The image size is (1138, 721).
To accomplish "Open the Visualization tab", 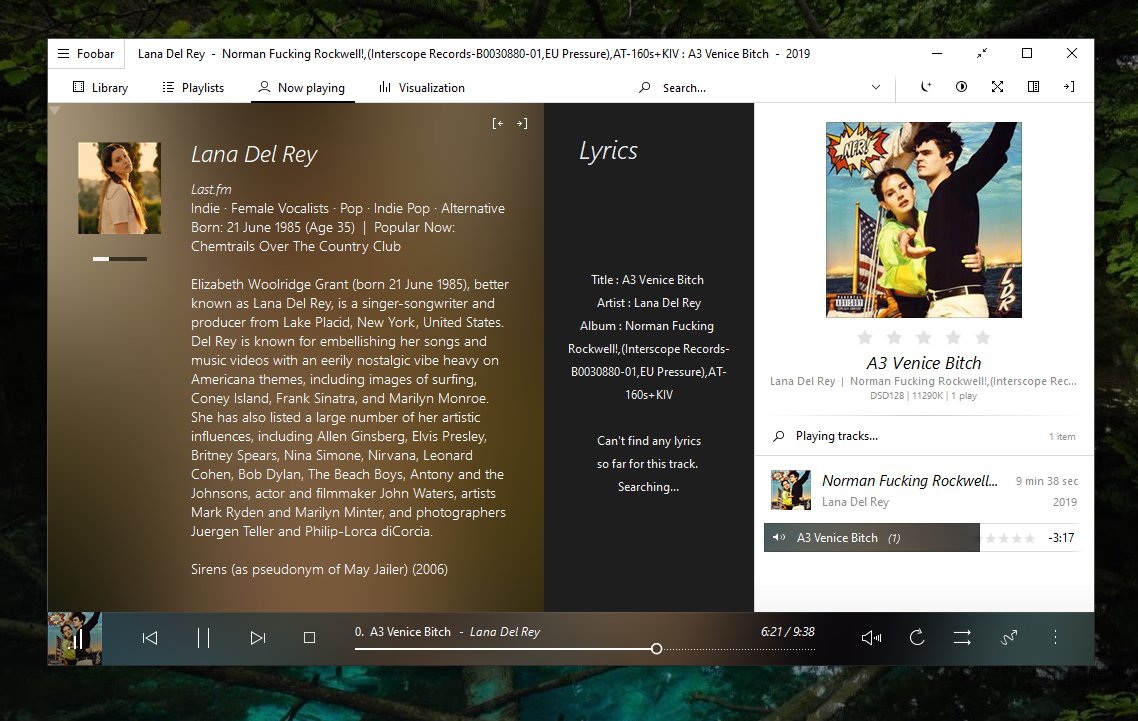I will 422,87.
